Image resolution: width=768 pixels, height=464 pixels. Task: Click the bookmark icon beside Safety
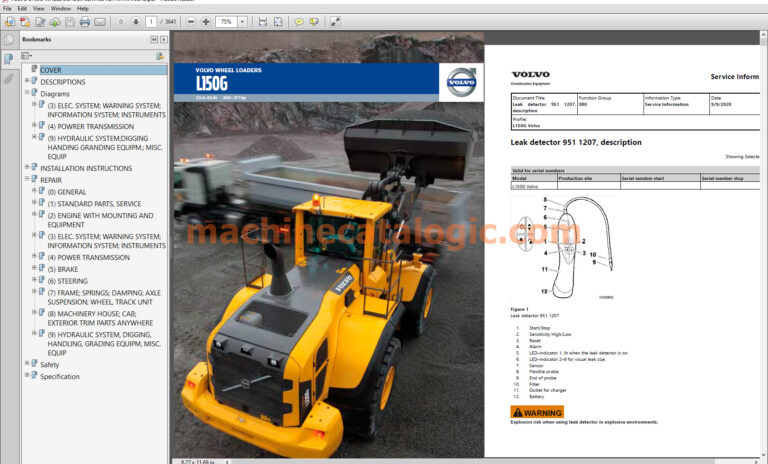34,364
